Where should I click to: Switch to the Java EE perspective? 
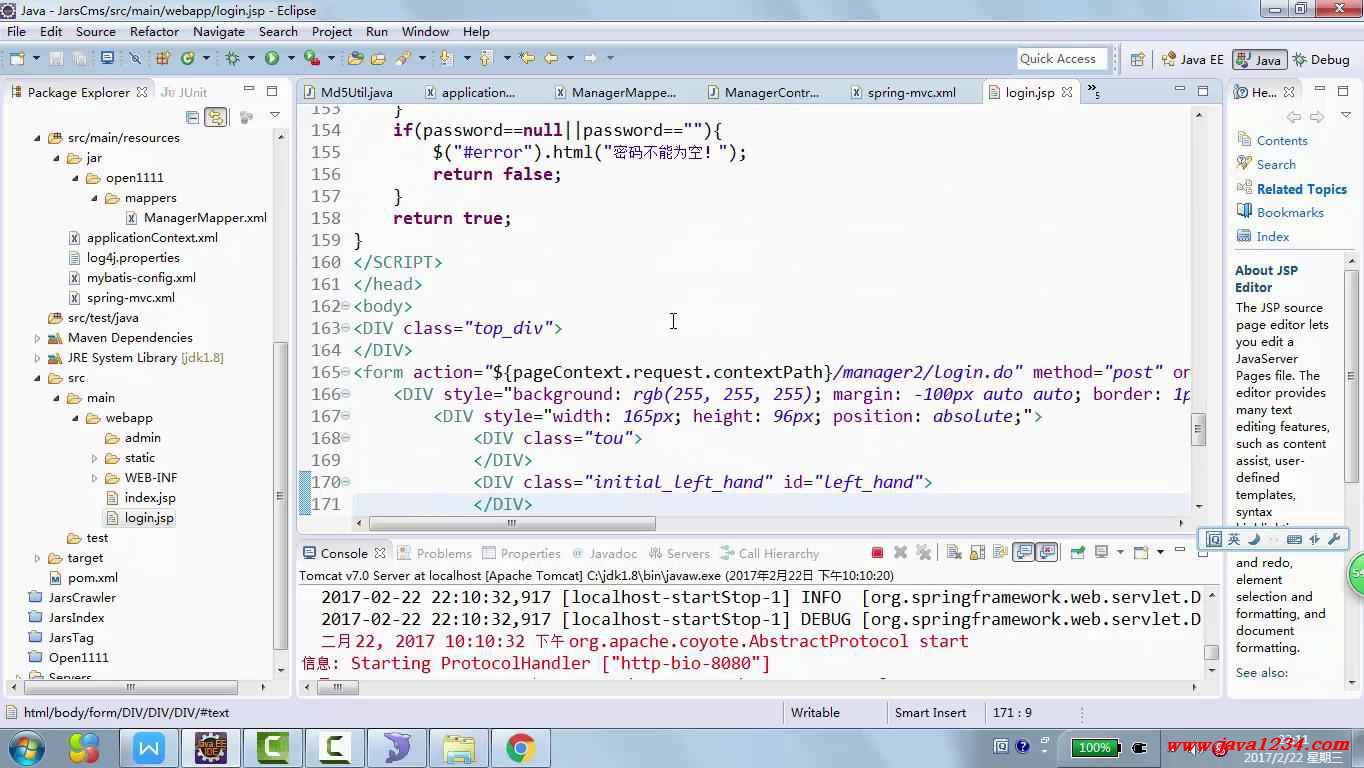(1191, 59)
